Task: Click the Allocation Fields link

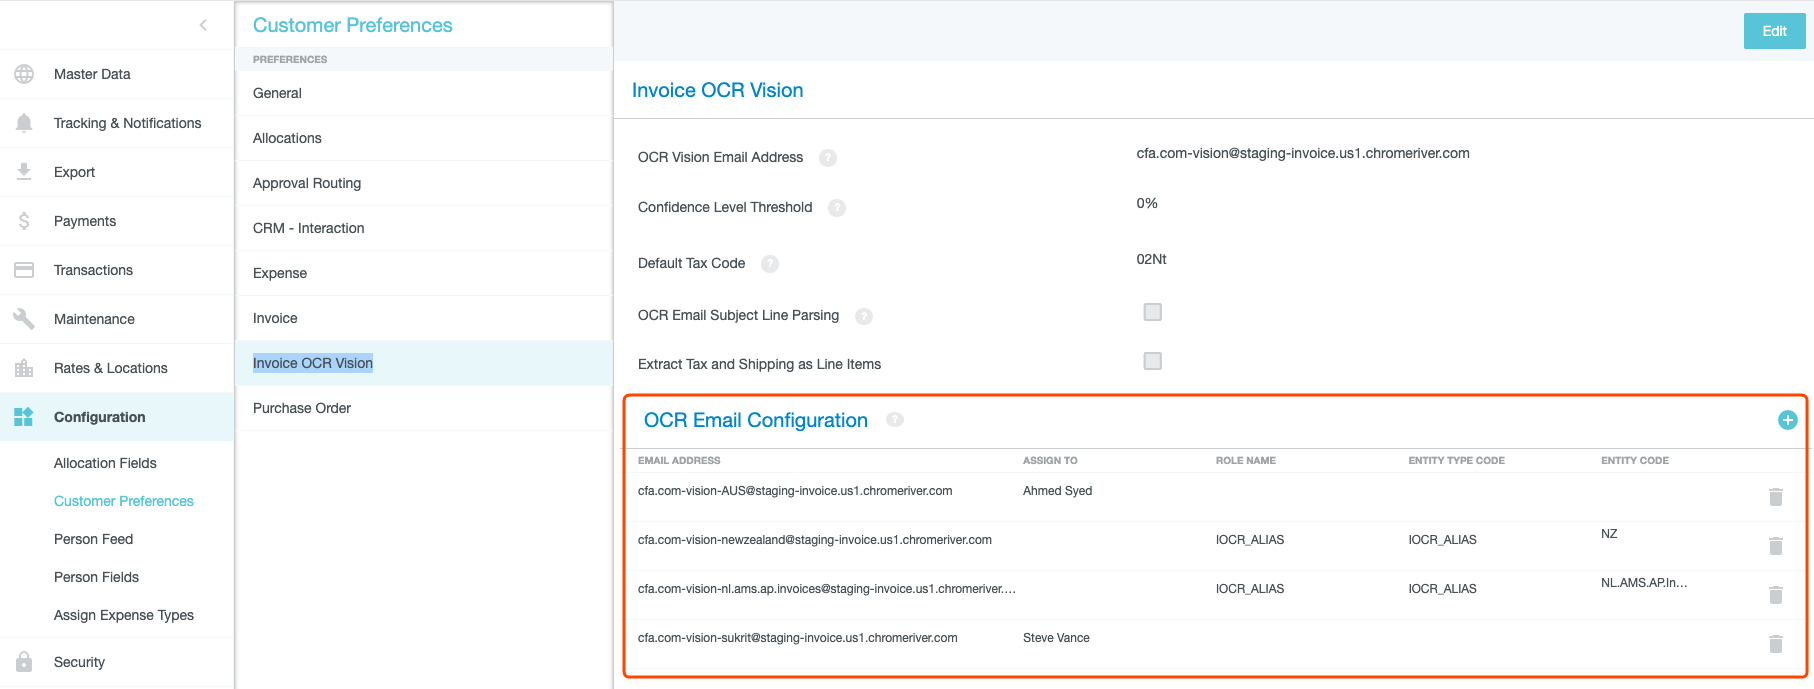Action: click(x=105, y=463)
